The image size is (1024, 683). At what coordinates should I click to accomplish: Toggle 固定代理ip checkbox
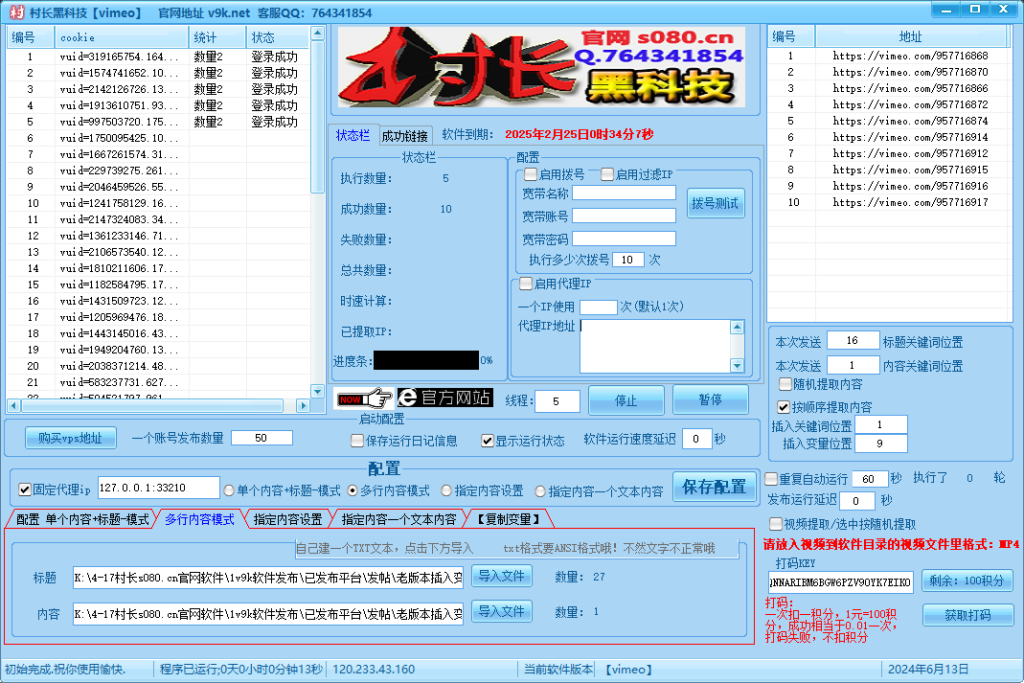[25, 489]
